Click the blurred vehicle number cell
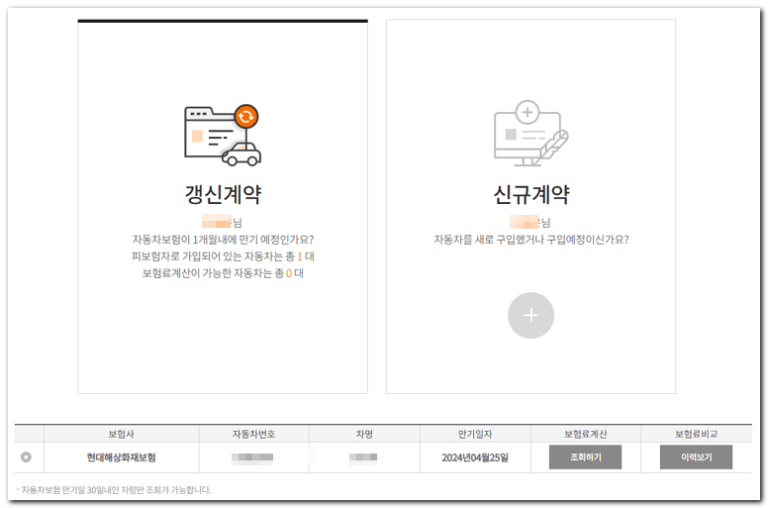This screenshot has height=508, width=768. [x=253, y=458]
